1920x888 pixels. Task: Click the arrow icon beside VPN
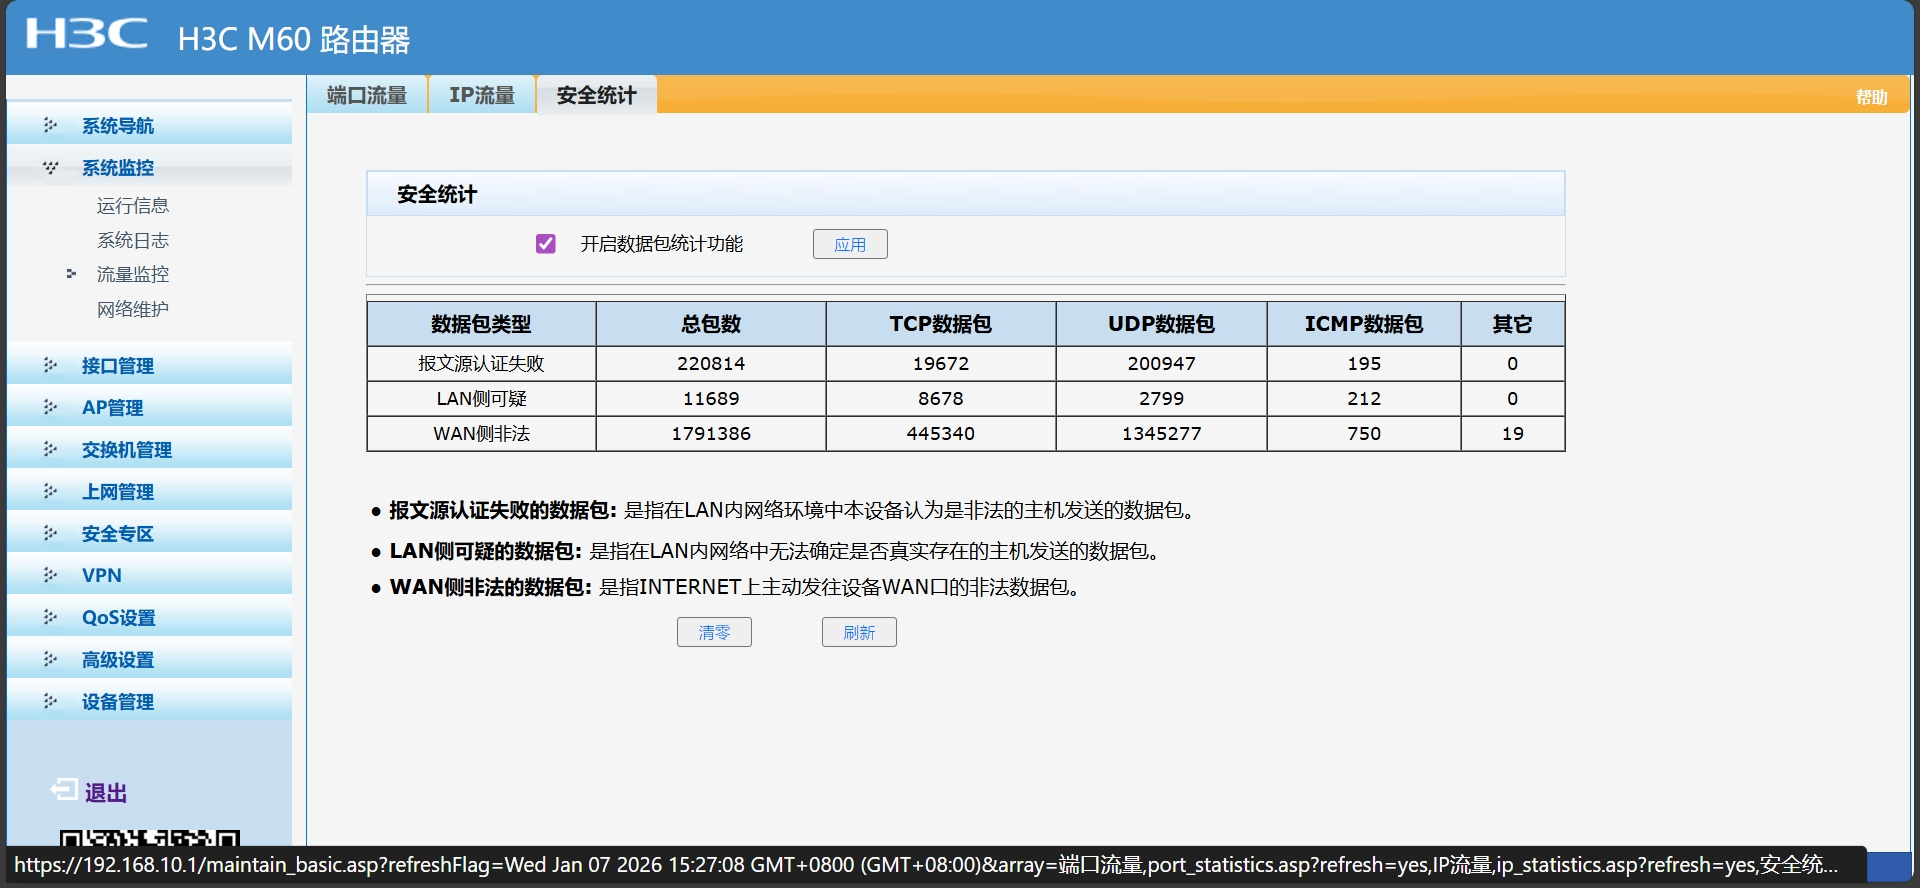coord(50,575)
